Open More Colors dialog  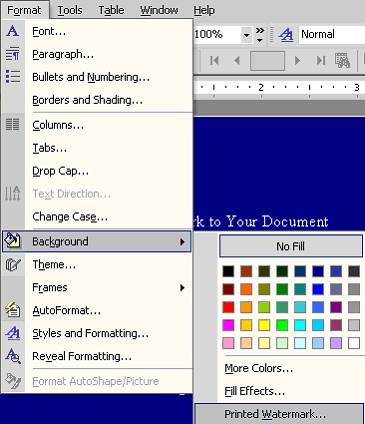click(x=259, y=368)
